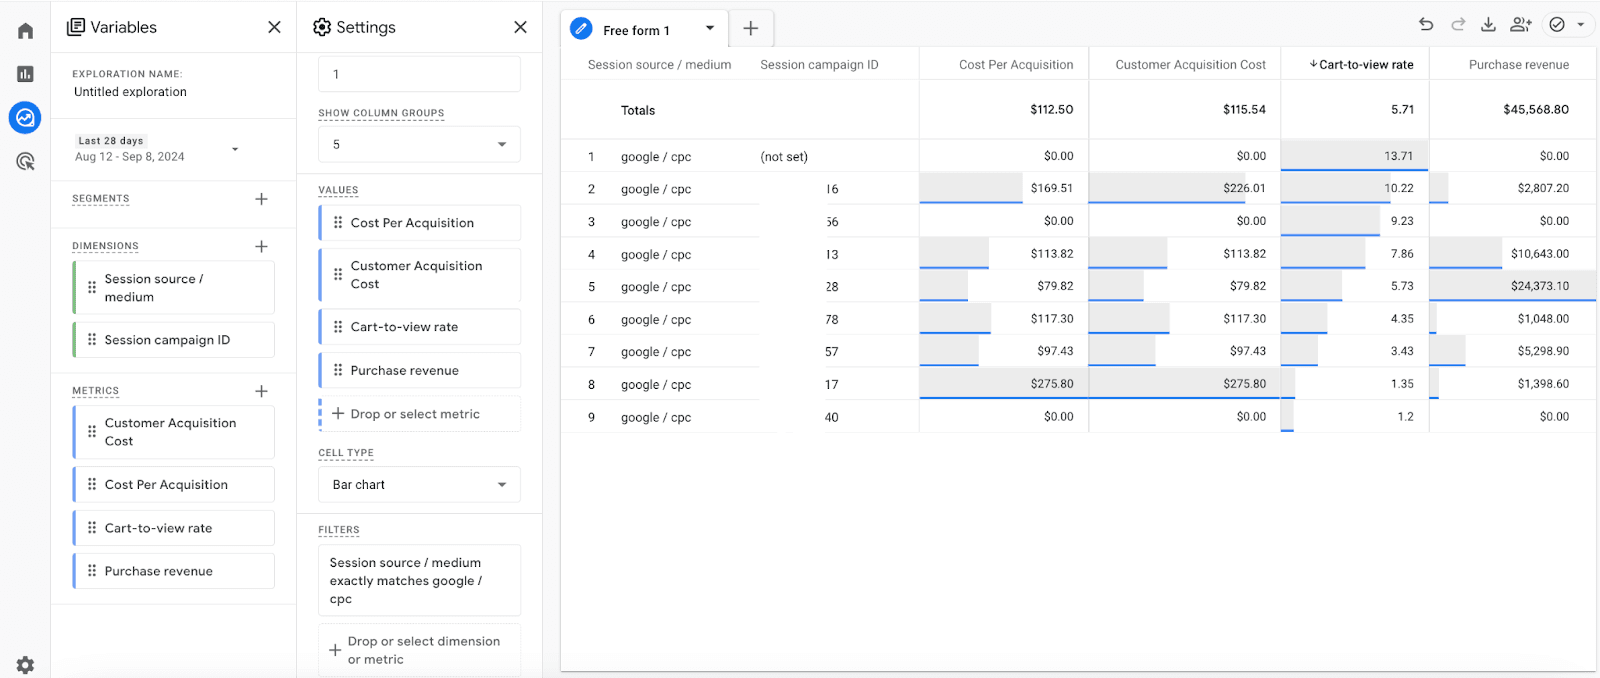Image resolution: width=1600 pixels, height=678 pixels.
Task: Click the $5,298.90 purchase revenue cell
Action: coord(1512,351)
